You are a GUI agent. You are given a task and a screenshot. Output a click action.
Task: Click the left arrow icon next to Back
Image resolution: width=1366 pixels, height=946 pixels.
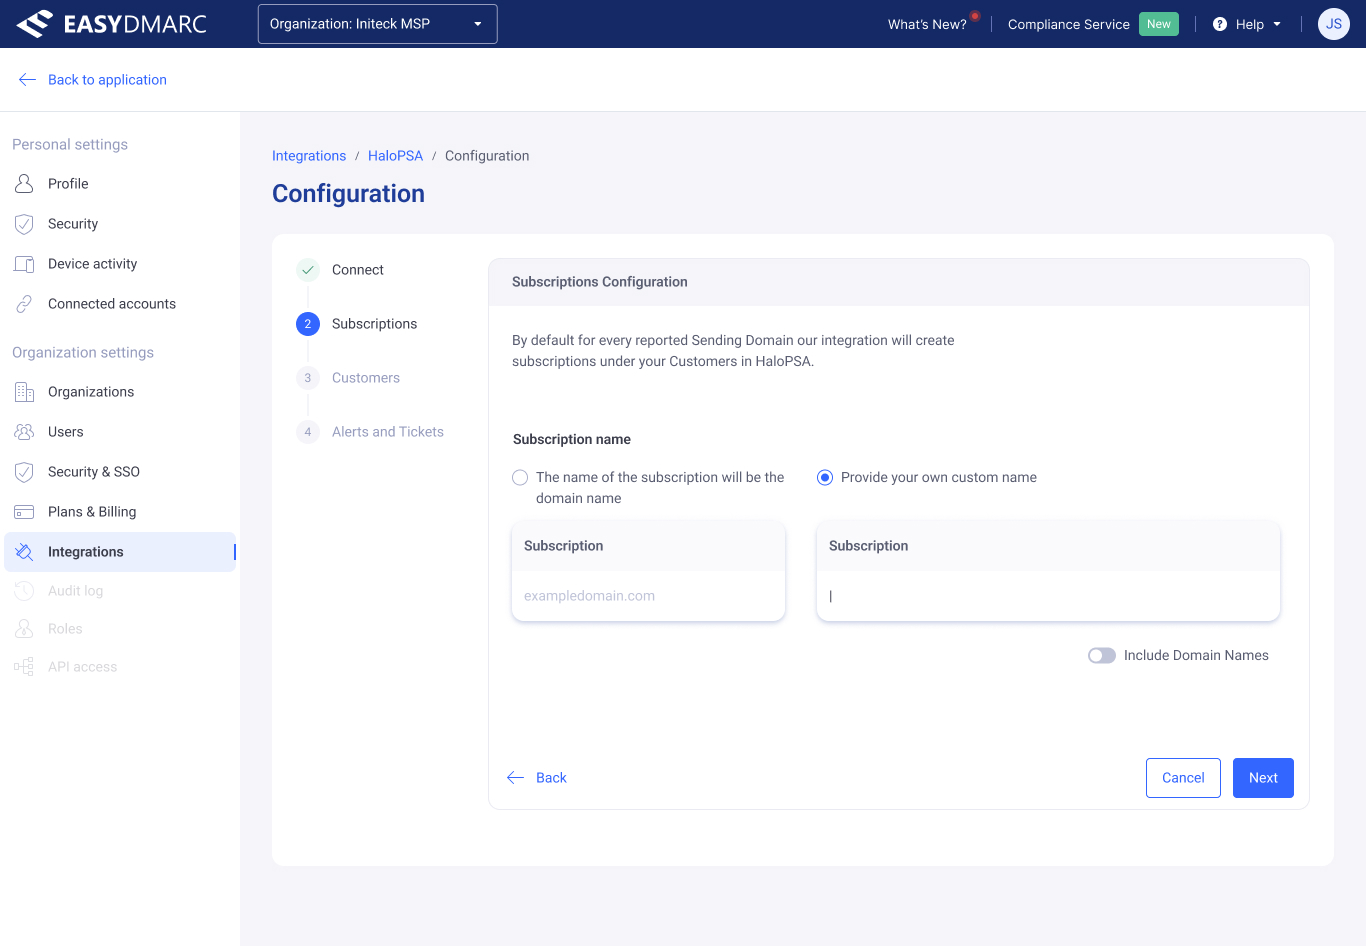(x=516, y=778)
